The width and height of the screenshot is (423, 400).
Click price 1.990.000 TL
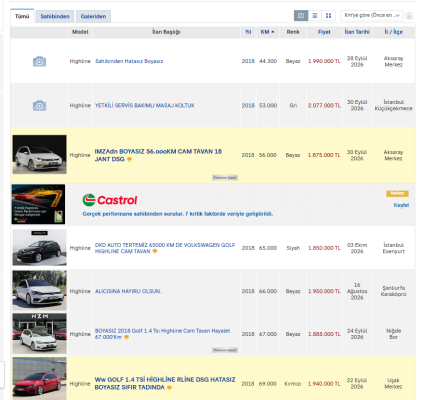point(324,61)
